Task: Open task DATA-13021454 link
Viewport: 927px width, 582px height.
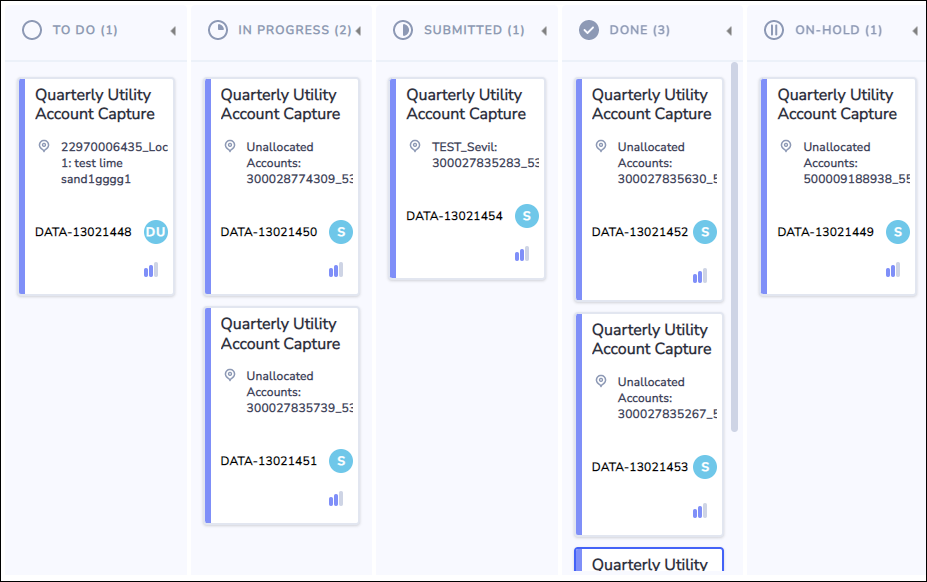Action: (454, 216)
